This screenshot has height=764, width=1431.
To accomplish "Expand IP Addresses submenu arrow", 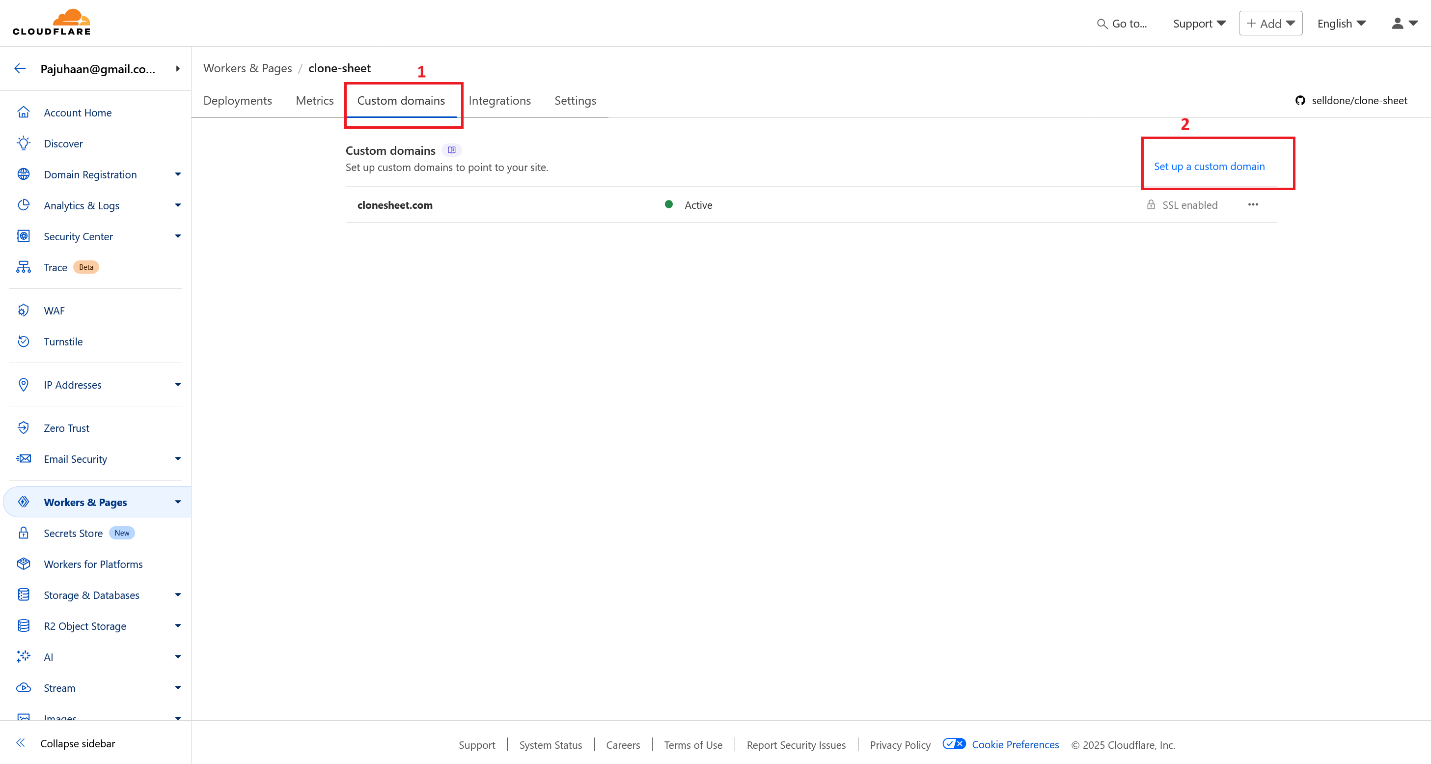I will pyautogui.click(x=178, y=384).
